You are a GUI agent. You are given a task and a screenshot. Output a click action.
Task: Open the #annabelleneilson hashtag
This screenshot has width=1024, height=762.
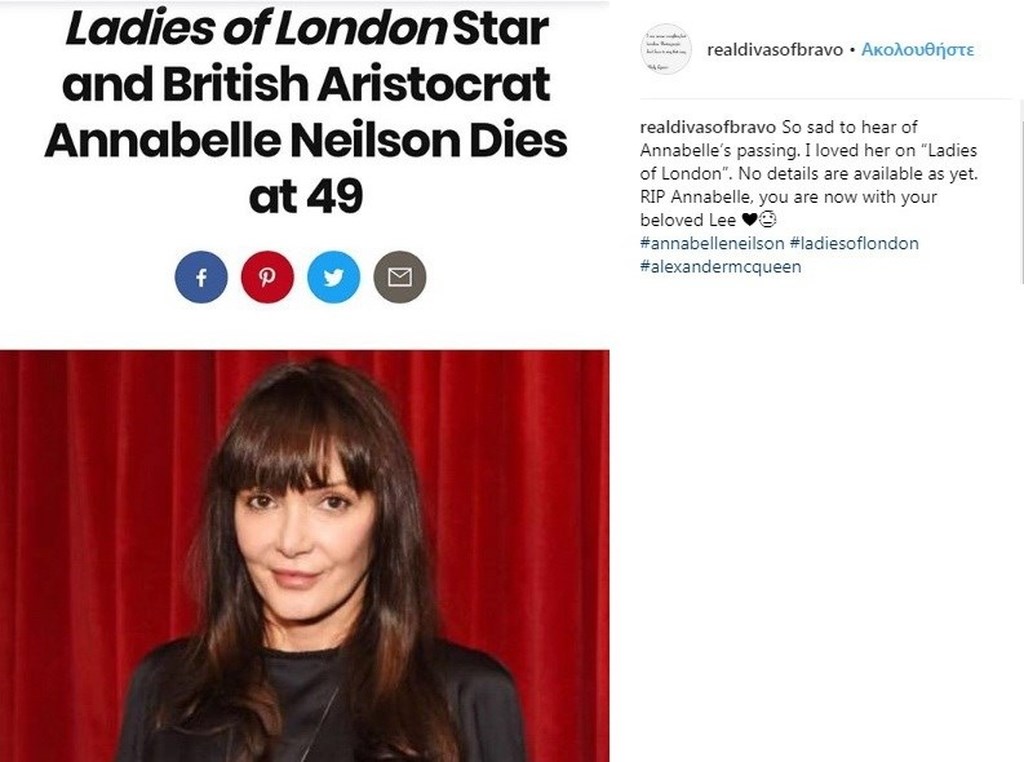(712, 243)
